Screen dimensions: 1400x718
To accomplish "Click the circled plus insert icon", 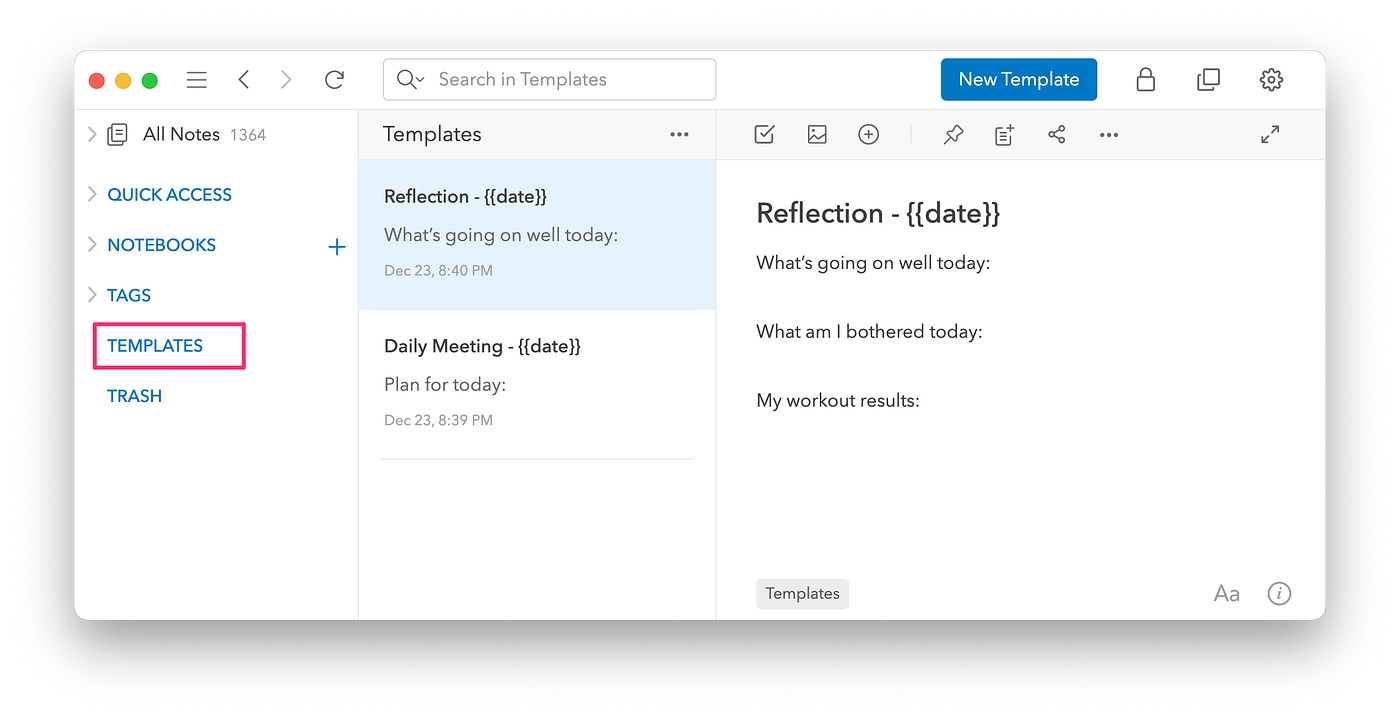I will coord(868,134).
